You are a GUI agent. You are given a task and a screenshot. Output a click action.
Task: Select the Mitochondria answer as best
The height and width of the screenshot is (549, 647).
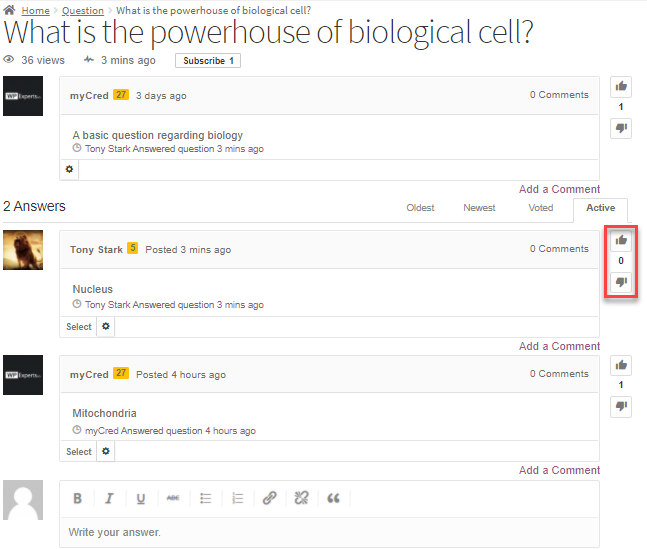79,452
